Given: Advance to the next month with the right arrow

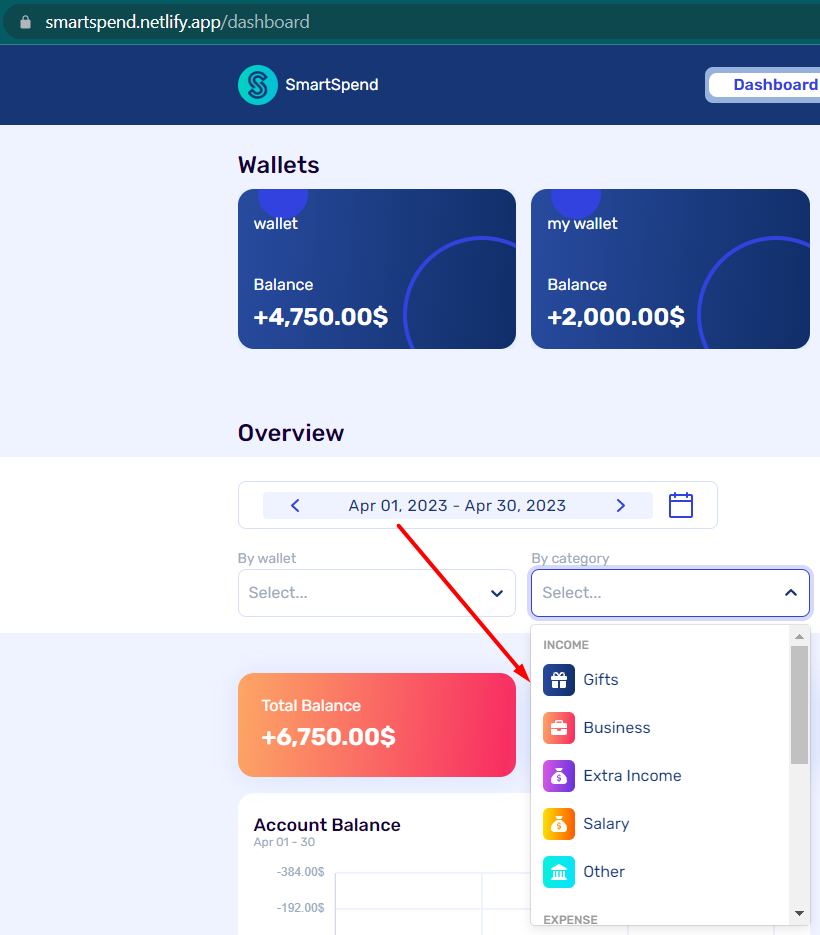Looking at the screenshot, I should click(x=620, y=505).
